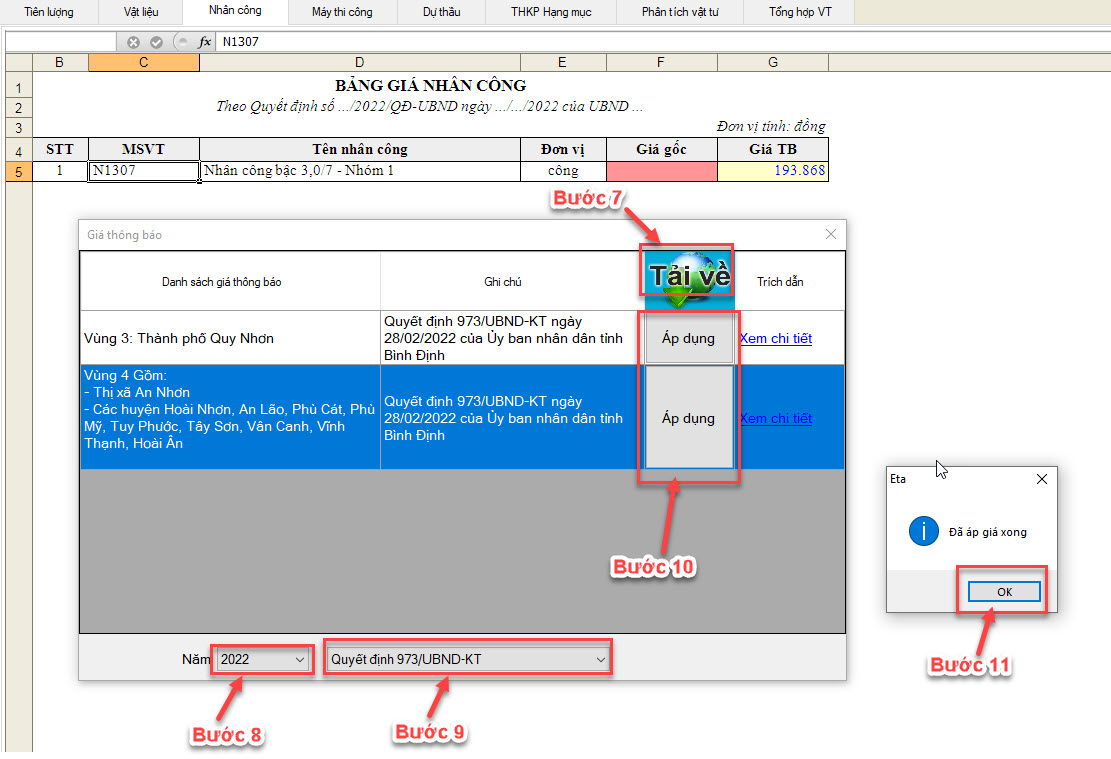1111x759 pixels.
Task: Click OK in the Eta message box
Action: (x=1004, y=592)
